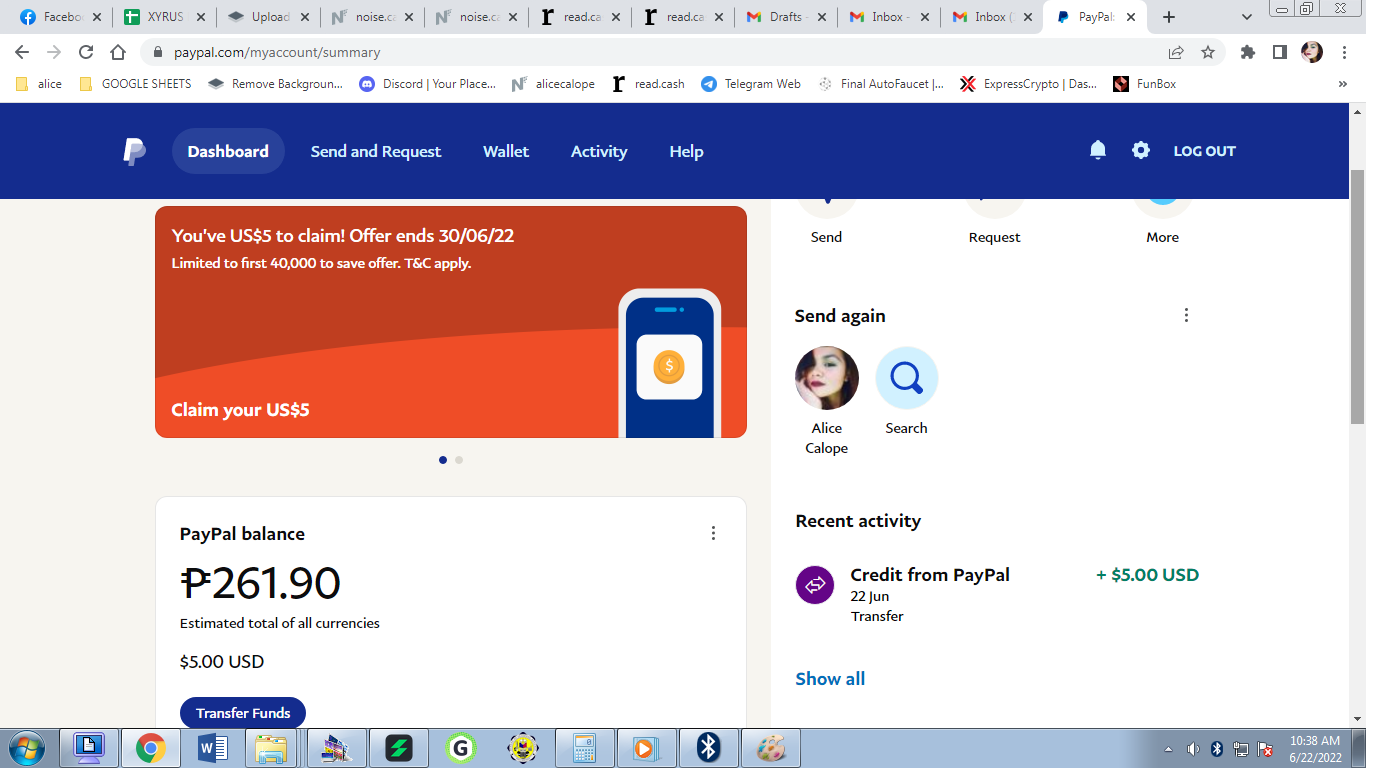Open a new browser tab
1384x784 pixels.
click(1169, 17)
